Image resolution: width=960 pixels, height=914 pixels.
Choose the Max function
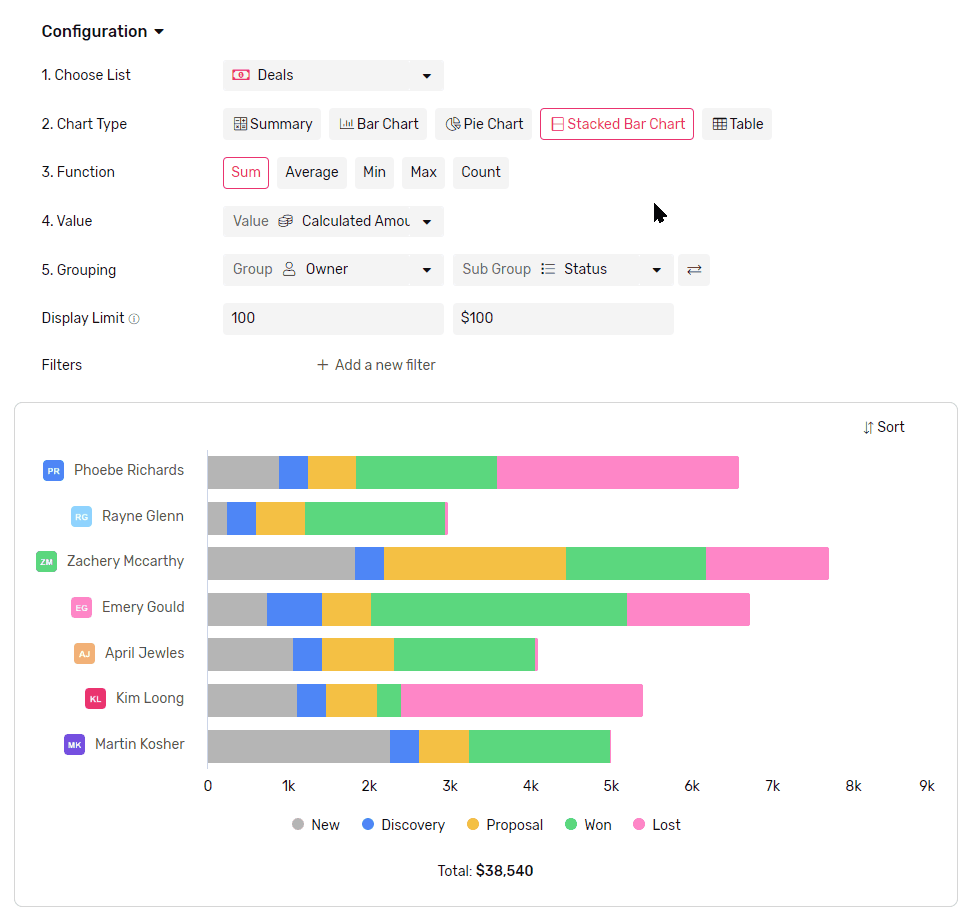point(423,173)
